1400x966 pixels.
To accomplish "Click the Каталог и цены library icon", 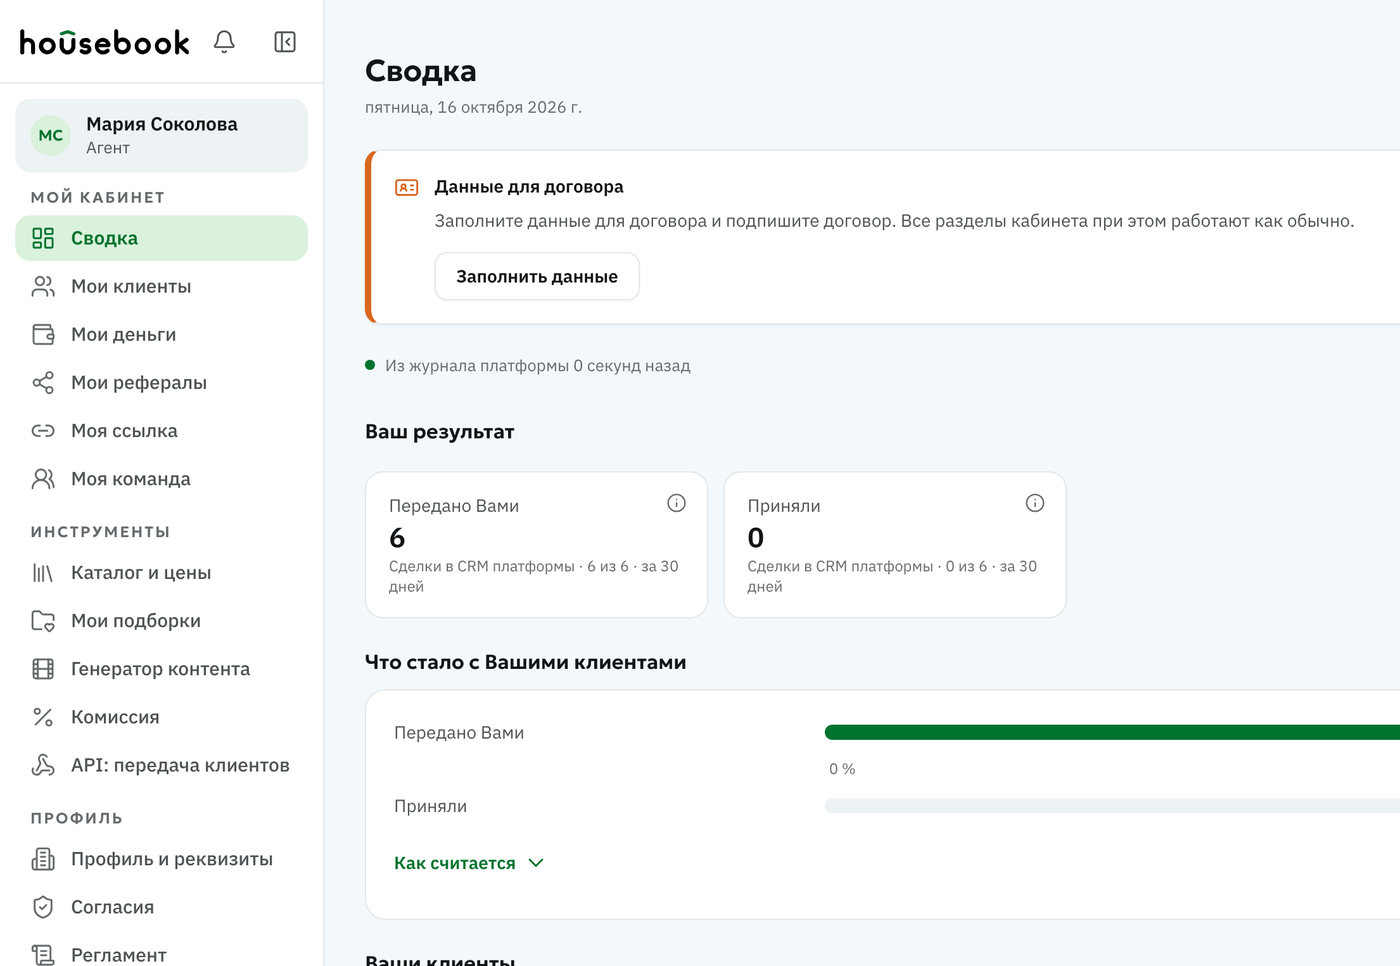I will [x=43, y=572].
